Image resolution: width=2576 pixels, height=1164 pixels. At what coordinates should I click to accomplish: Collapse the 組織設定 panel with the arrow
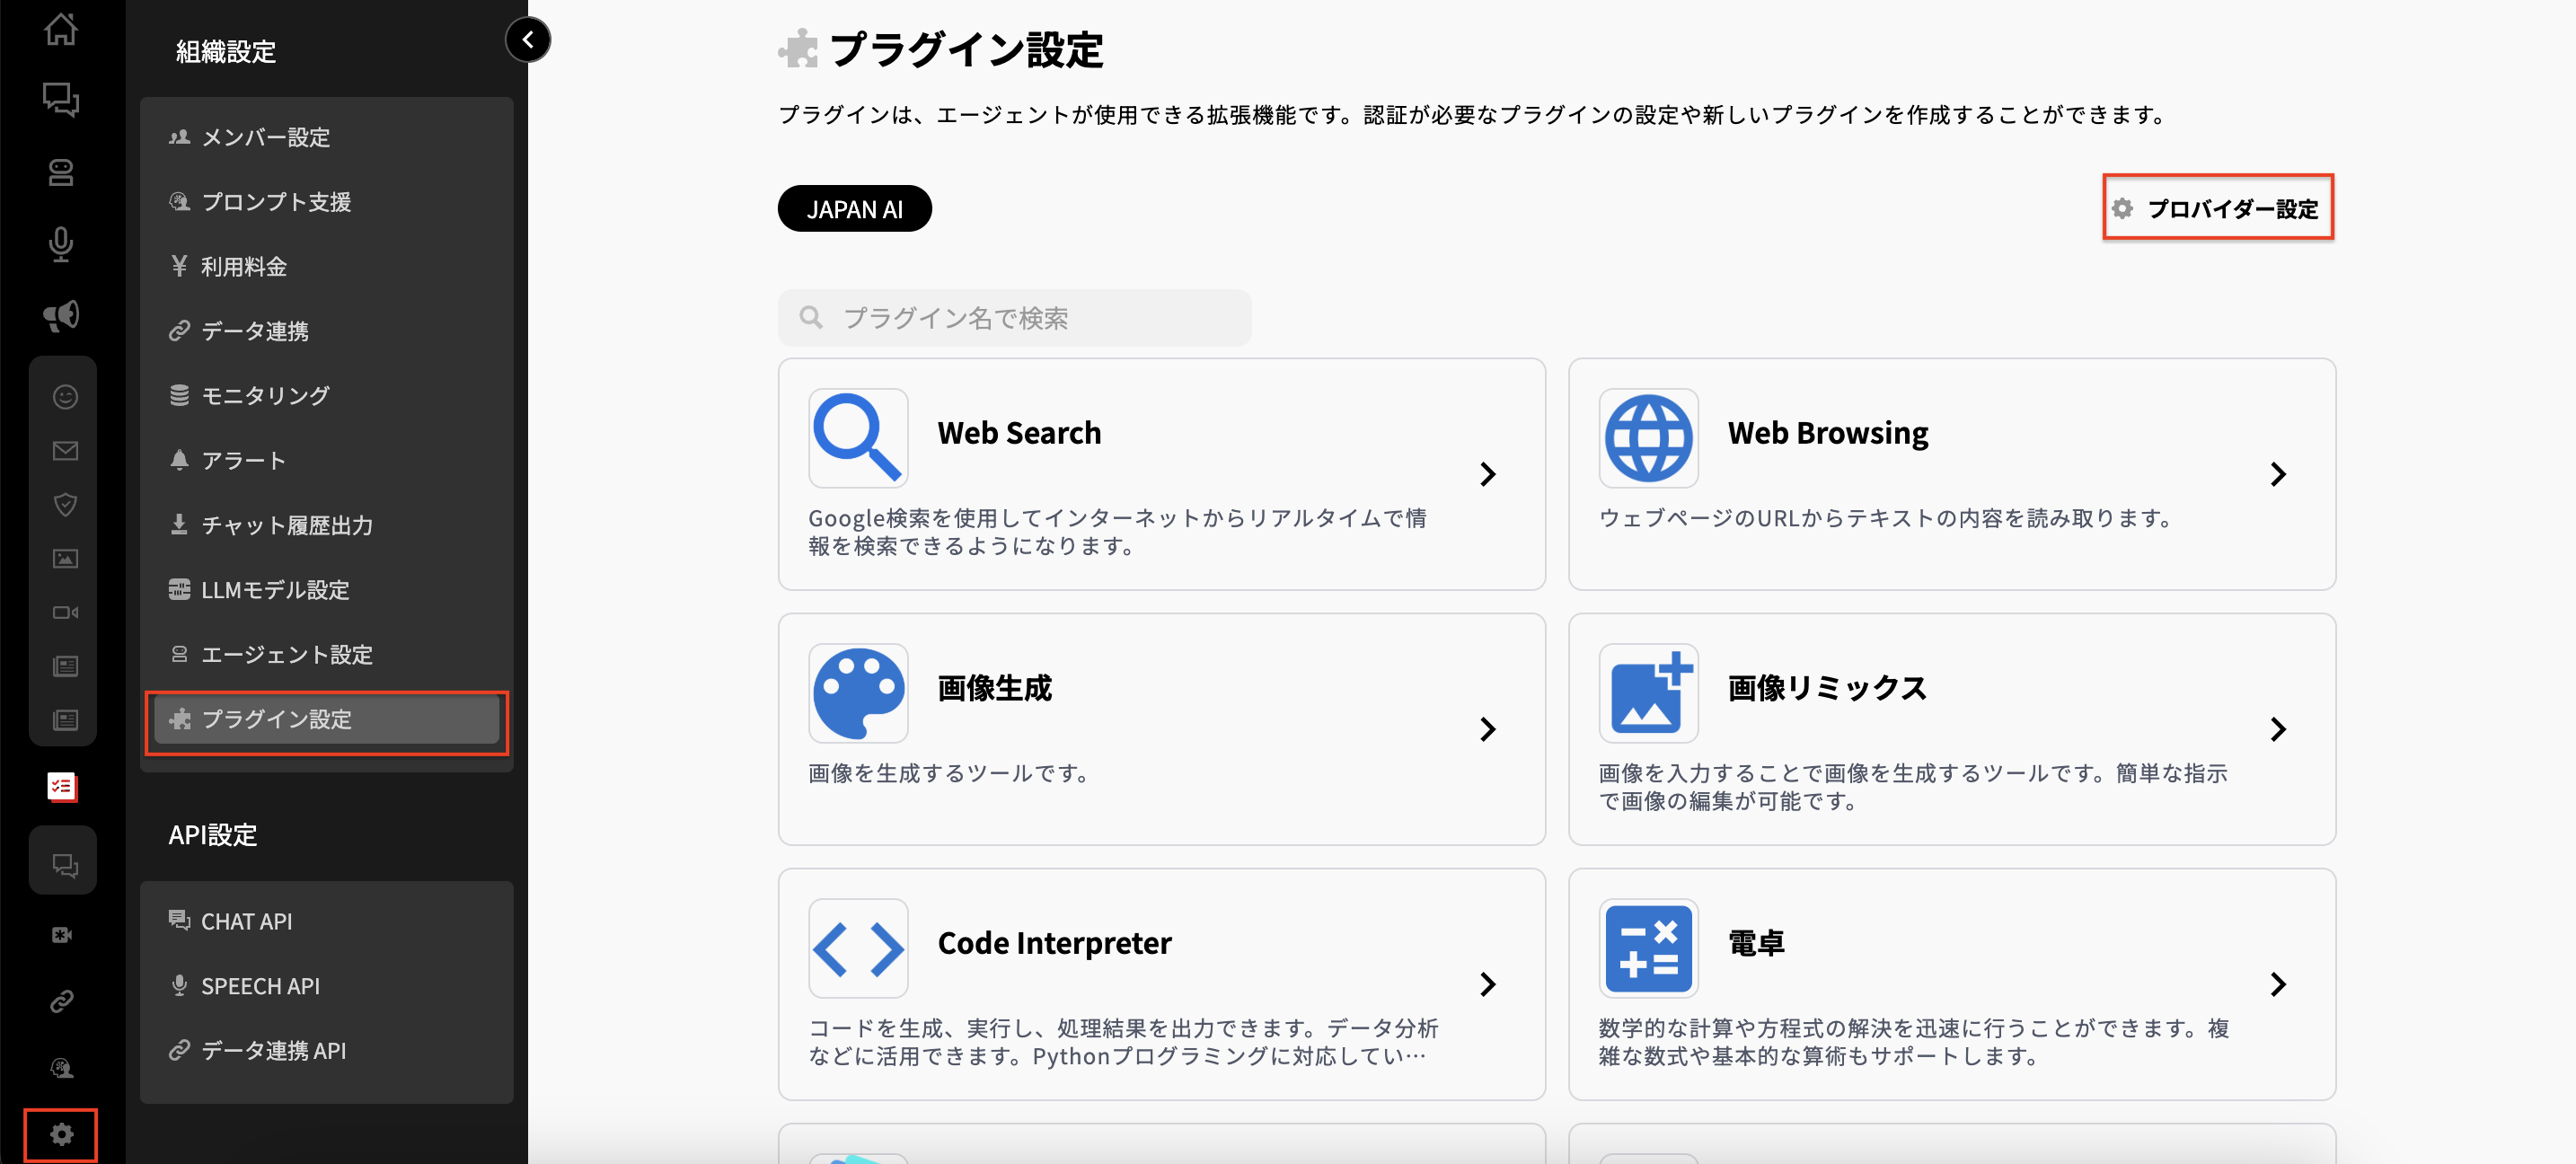point(528,40)
